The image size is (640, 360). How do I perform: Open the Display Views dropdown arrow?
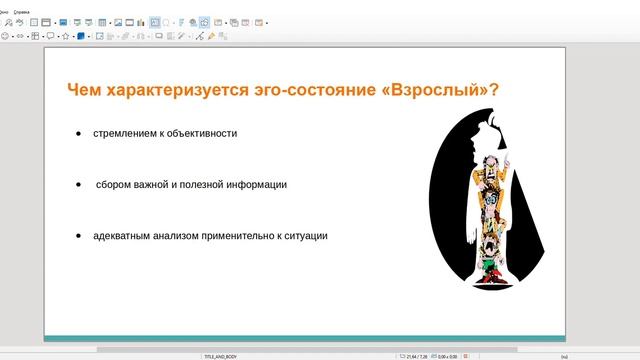[x=55, y=23]
